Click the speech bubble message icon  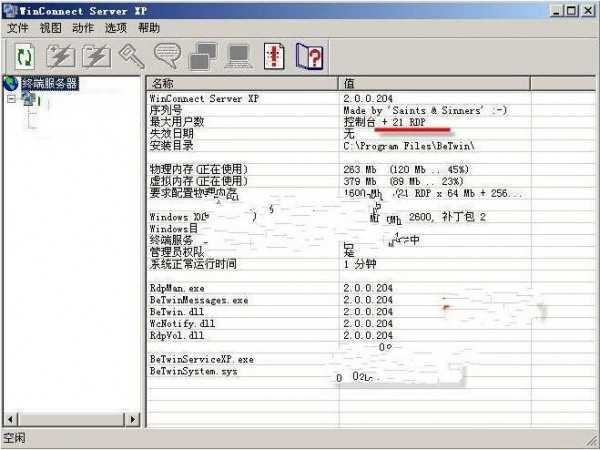[167, 56]
